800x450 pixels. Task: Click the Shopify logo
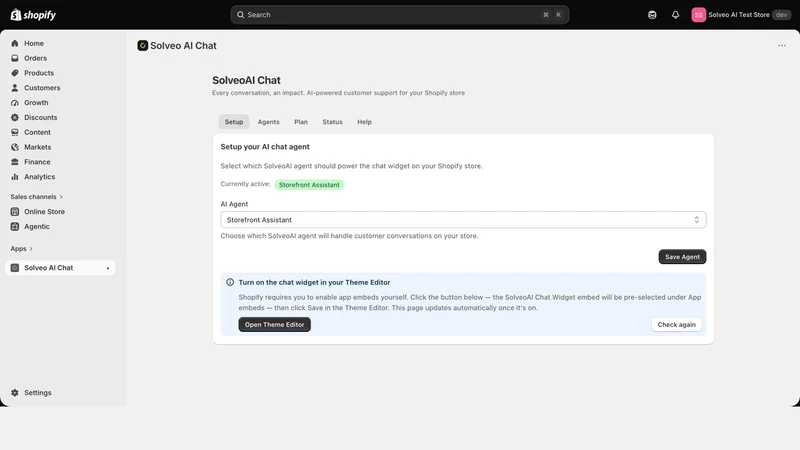tap(33, 15)
